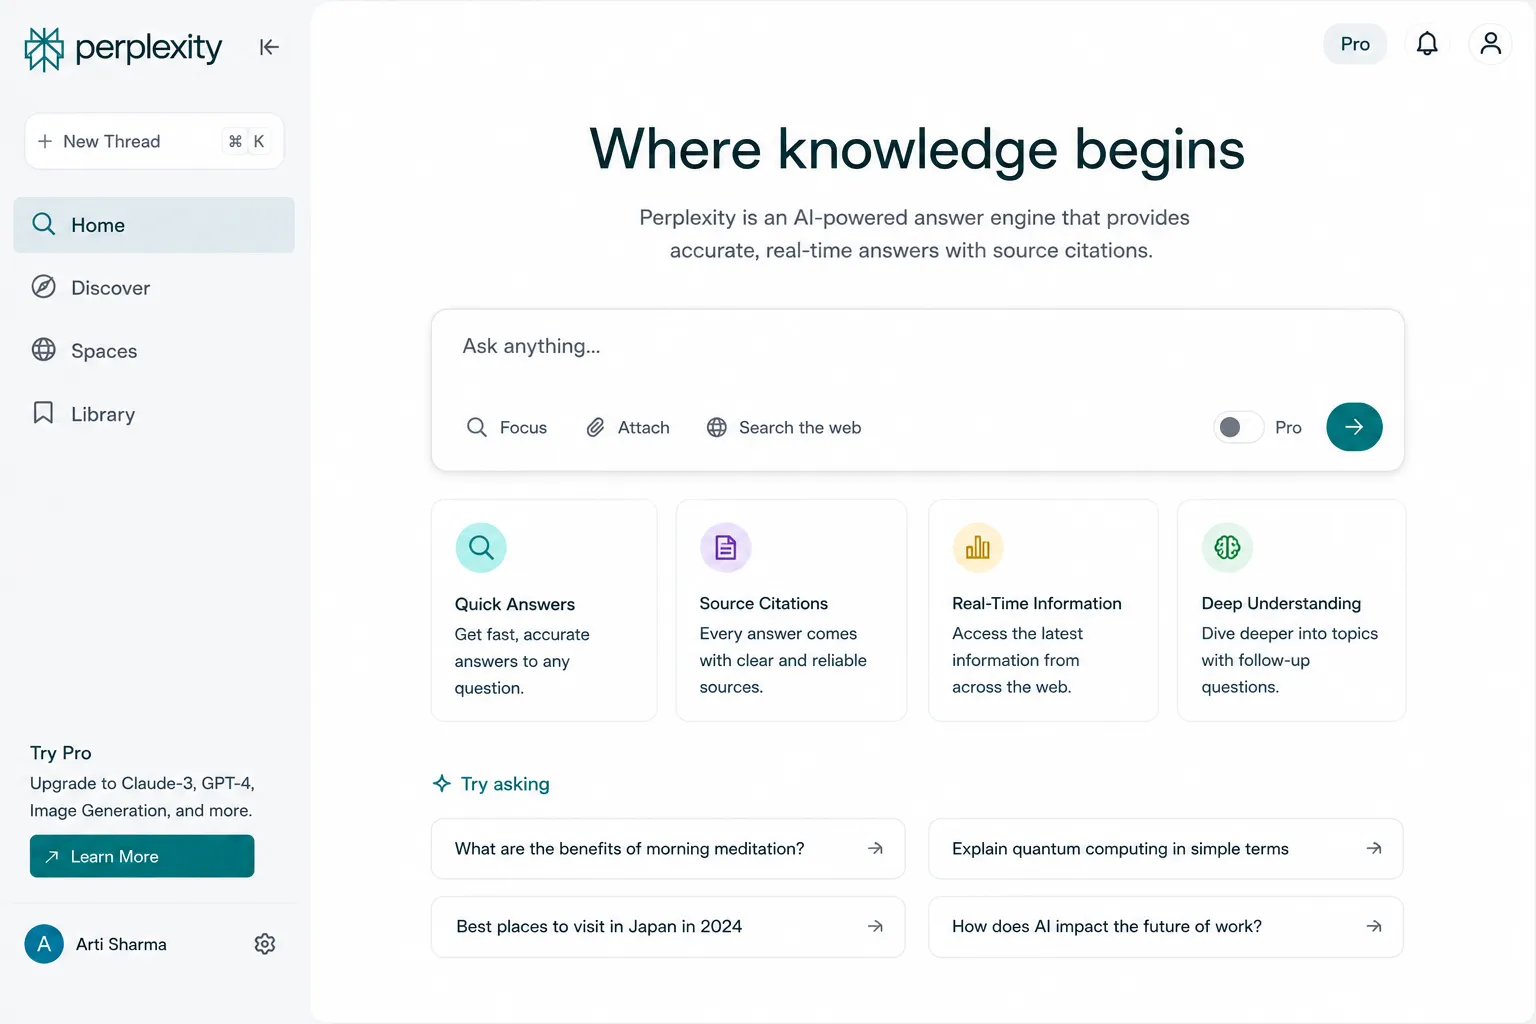The width and height of the screenshot is (1536, 1024).
Task: Click arrow on morning meditation suggestion
Action: (875, 849)
